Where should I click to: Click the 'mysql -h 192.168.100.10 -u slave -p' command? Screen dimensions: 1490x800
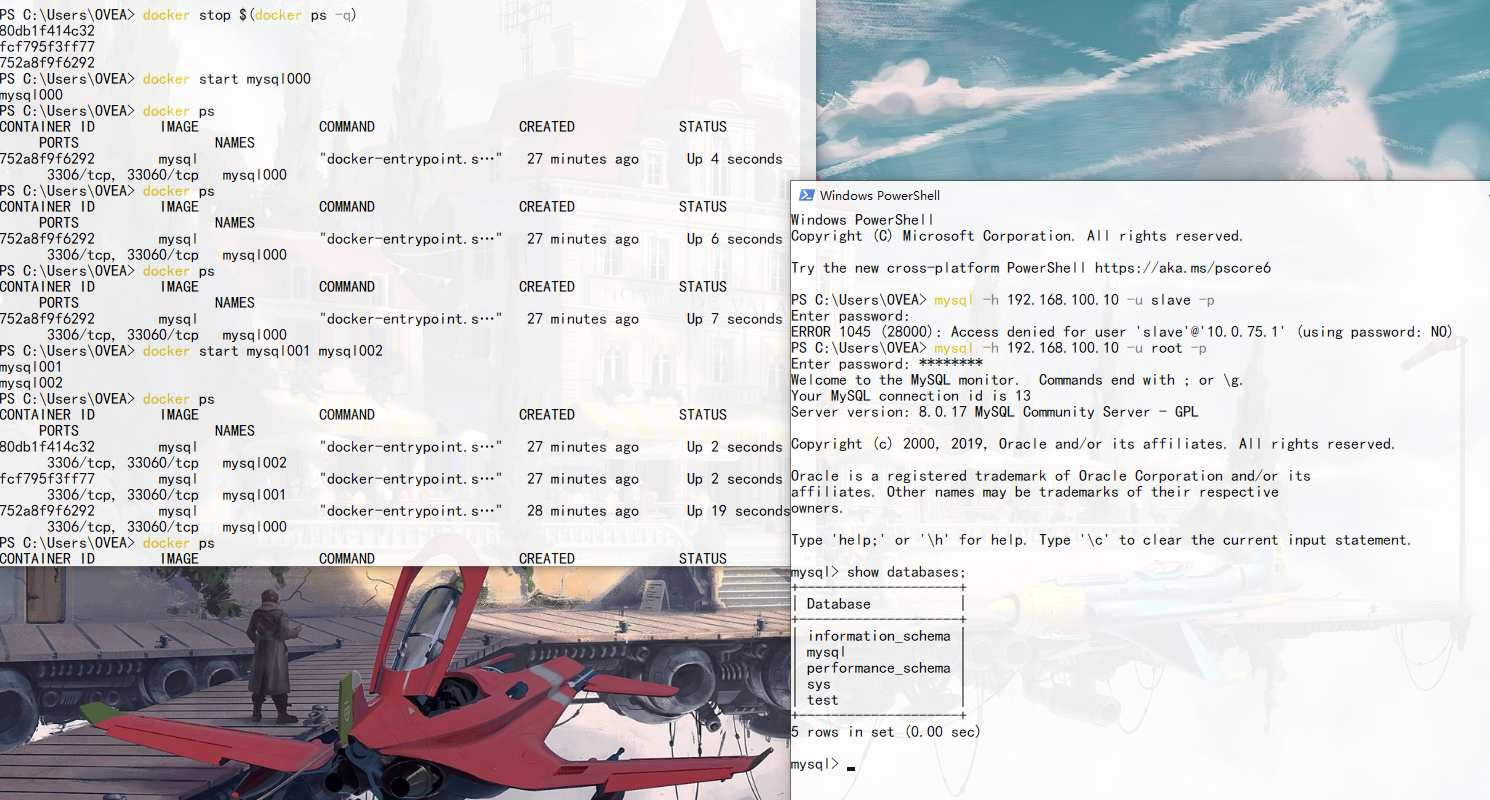click(1075, 300)
